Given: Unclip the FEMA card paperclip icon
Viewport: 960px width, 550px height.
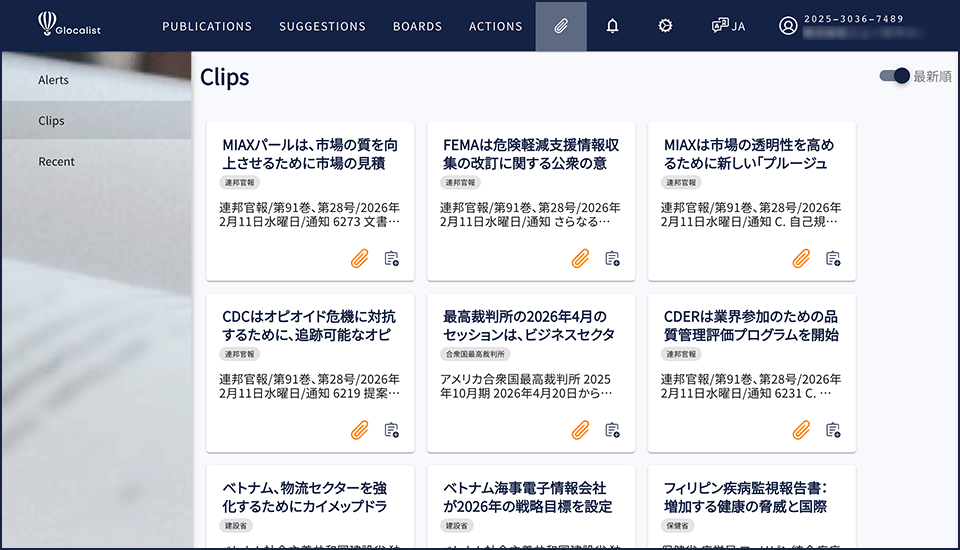Looking at the screenshot, I should (x=580, y=258).
